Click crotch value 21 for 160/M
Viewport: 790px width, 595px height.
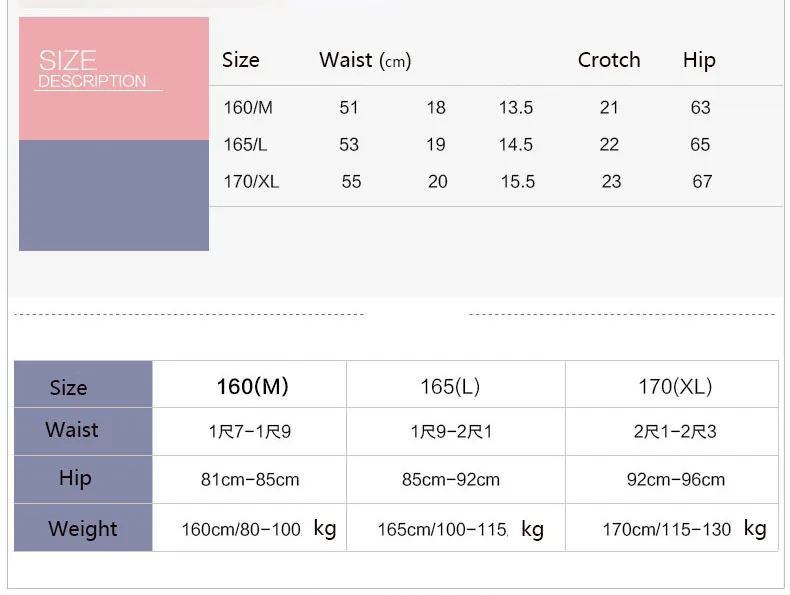(x=609, y=108)
